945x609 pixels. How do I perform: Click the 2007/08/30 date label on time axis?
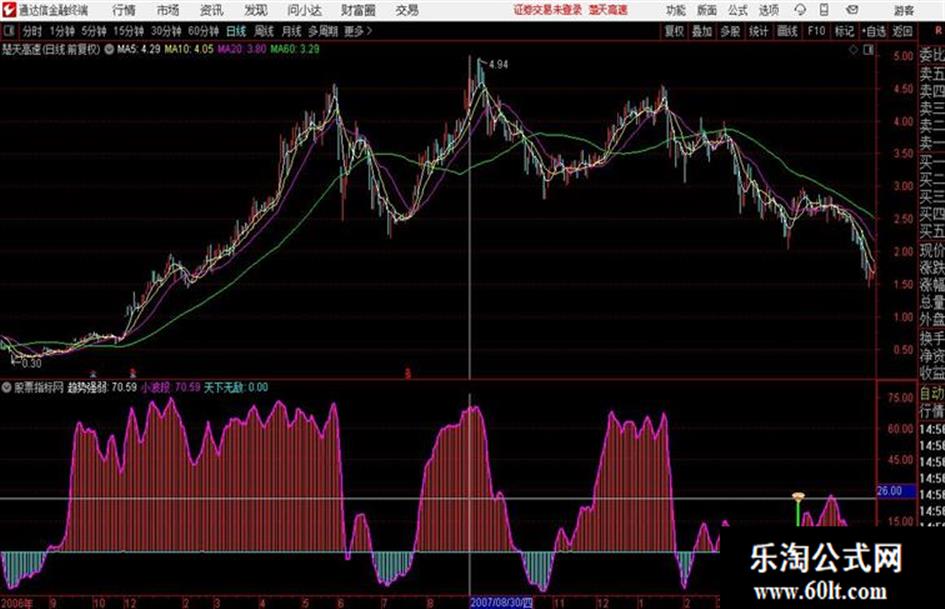501,602
